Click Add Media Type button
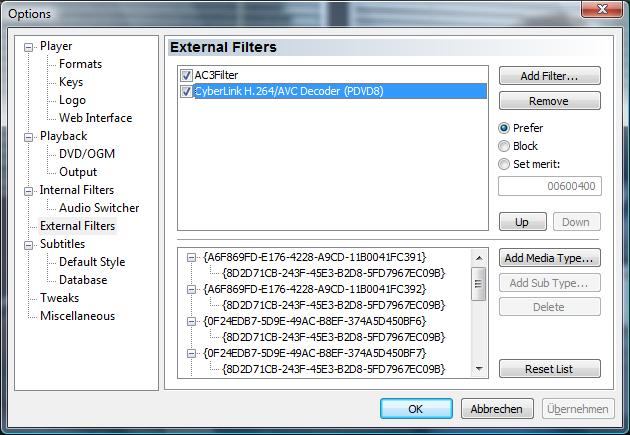The width and height of the screenshot is (630, 435). tap(550, 258)
